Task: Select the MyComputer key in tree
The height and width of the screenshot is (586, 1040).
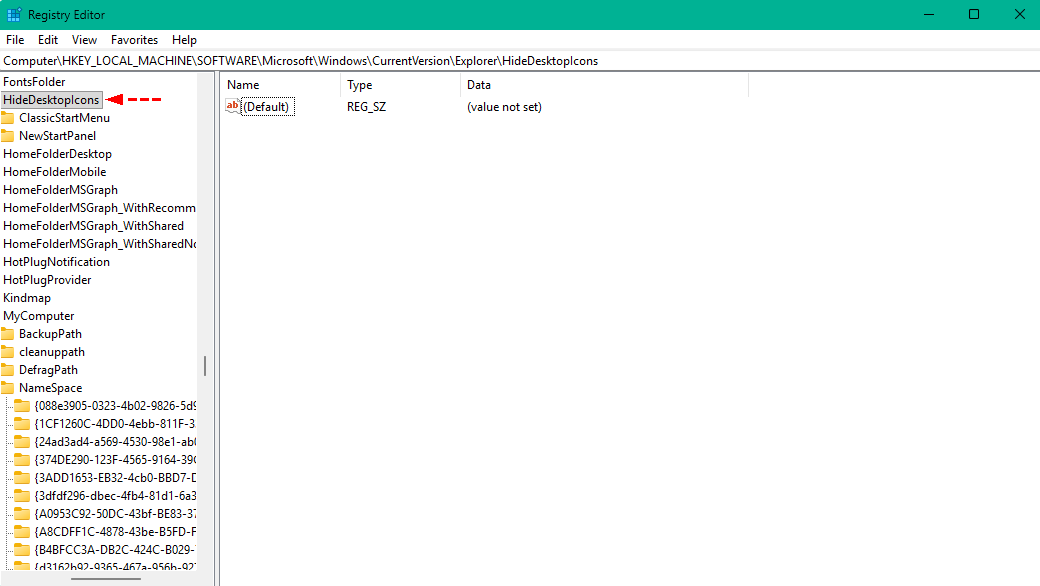Action: click(x=38, y=316)
